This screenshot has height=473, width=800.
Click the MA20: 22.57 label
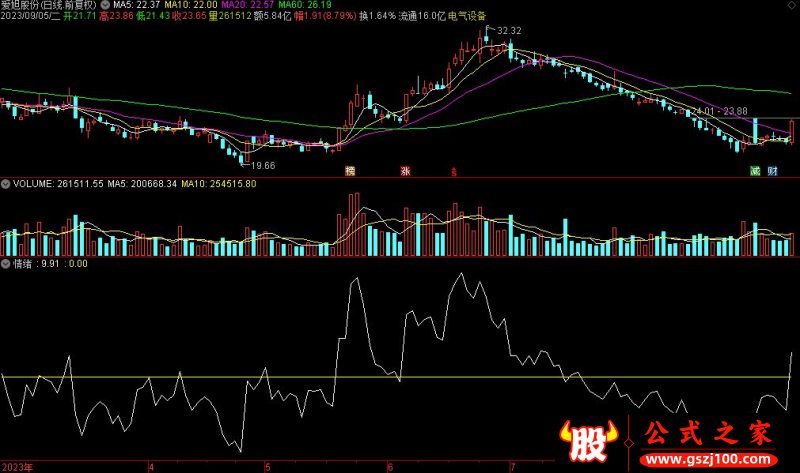[247, 5]
